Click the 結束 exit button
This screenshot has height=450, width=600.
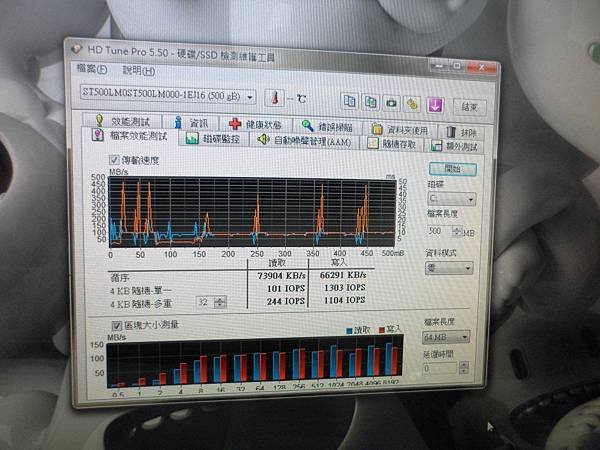click(470, 107)
